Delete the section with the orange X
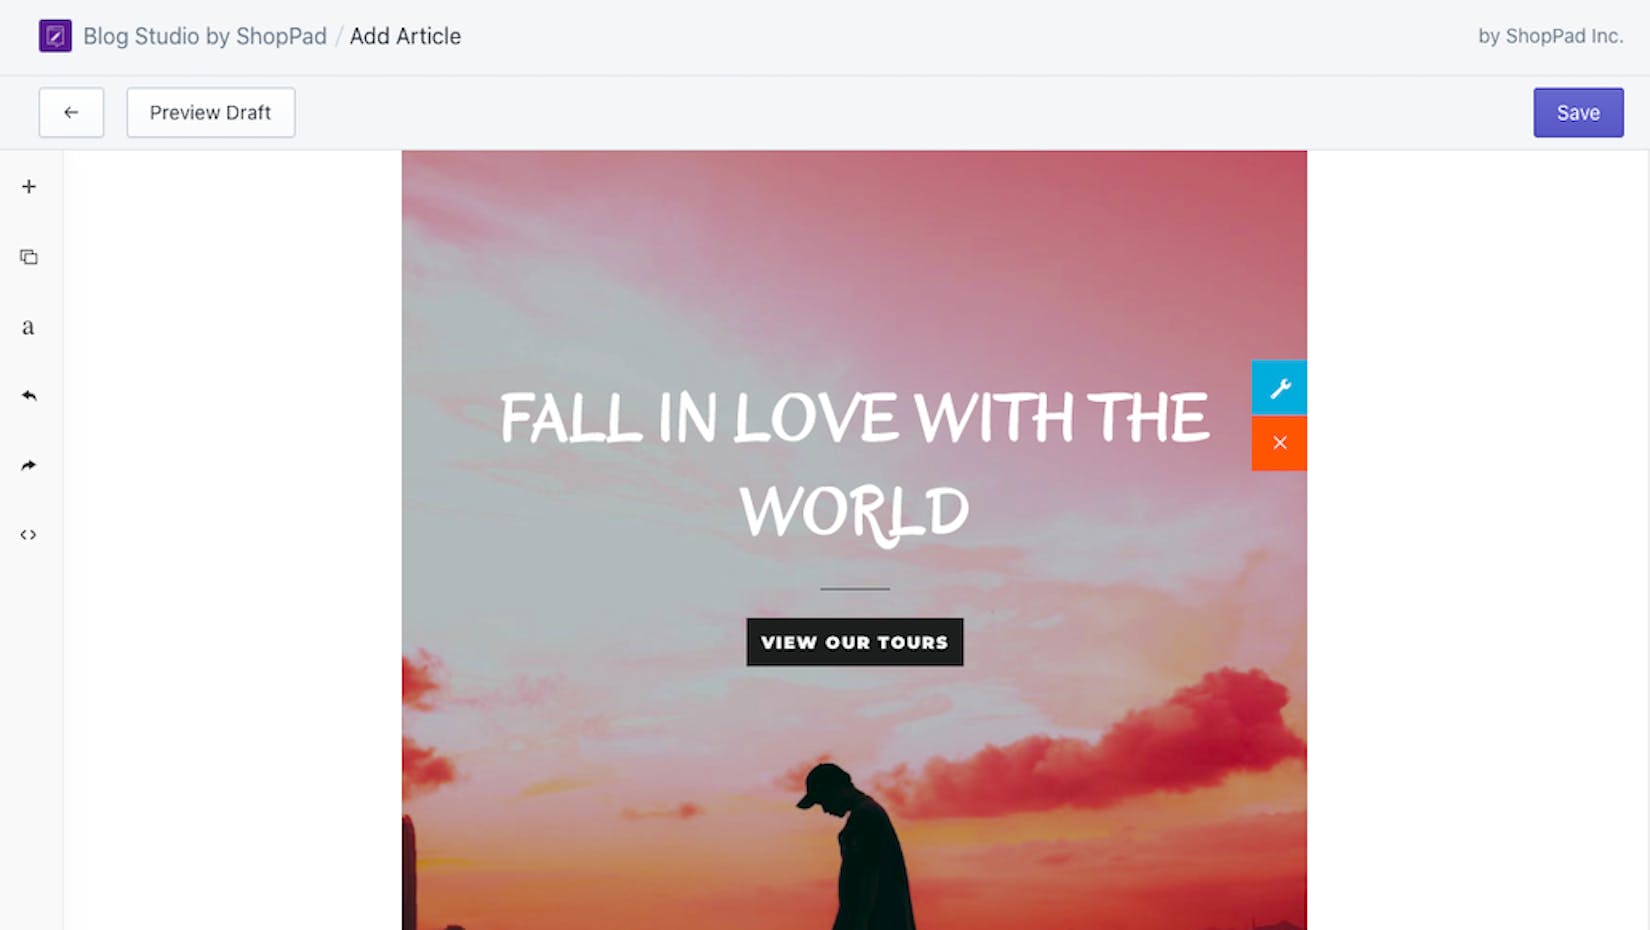 pyautogui.click(x=1279, y=443)
